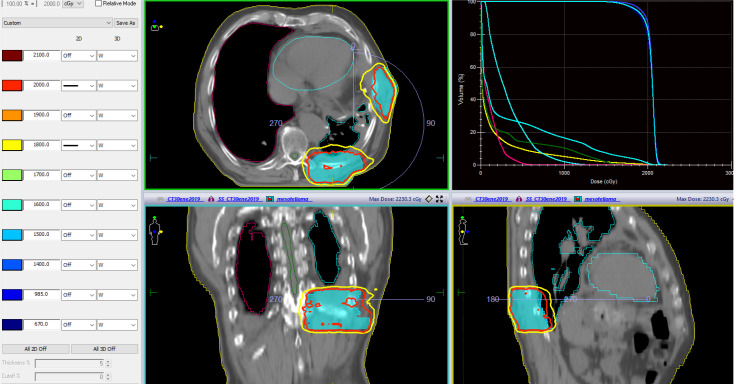Click the All 2D Off button
735x384 pixels.
pos(36,349)
